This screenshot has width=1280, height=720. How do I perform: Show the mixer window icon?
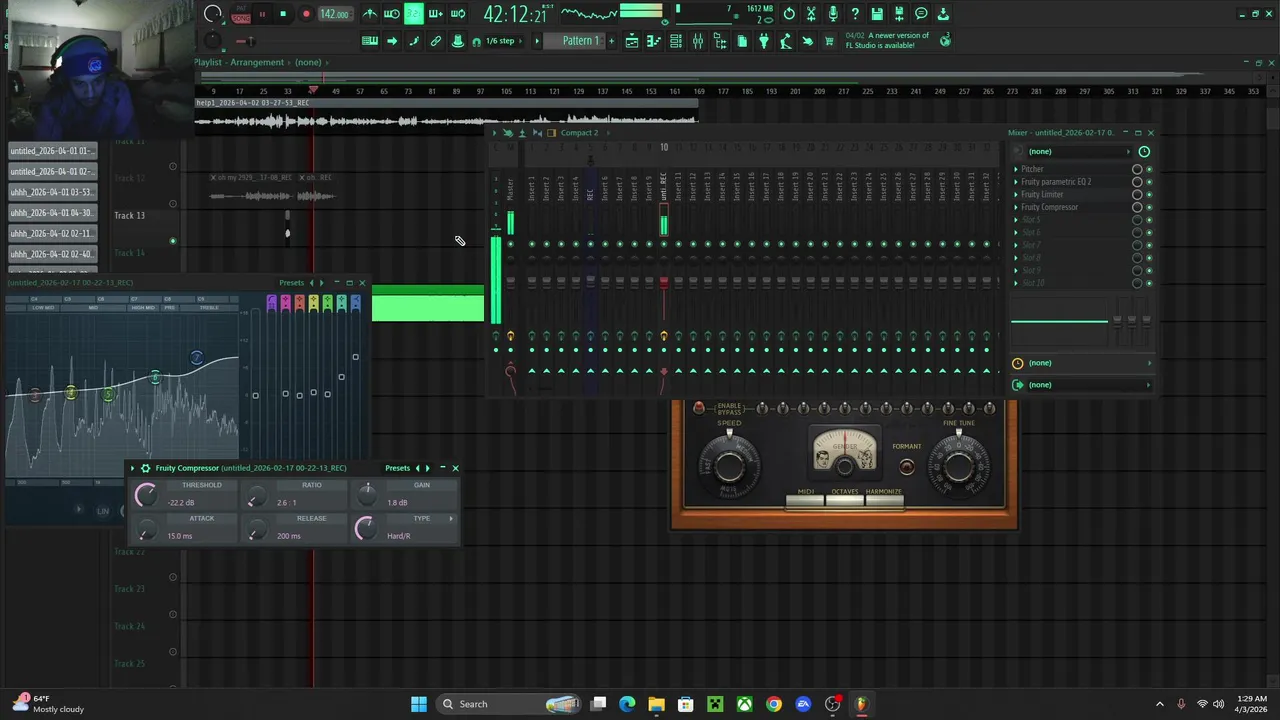pyautogui.click(x=698, y=41)
